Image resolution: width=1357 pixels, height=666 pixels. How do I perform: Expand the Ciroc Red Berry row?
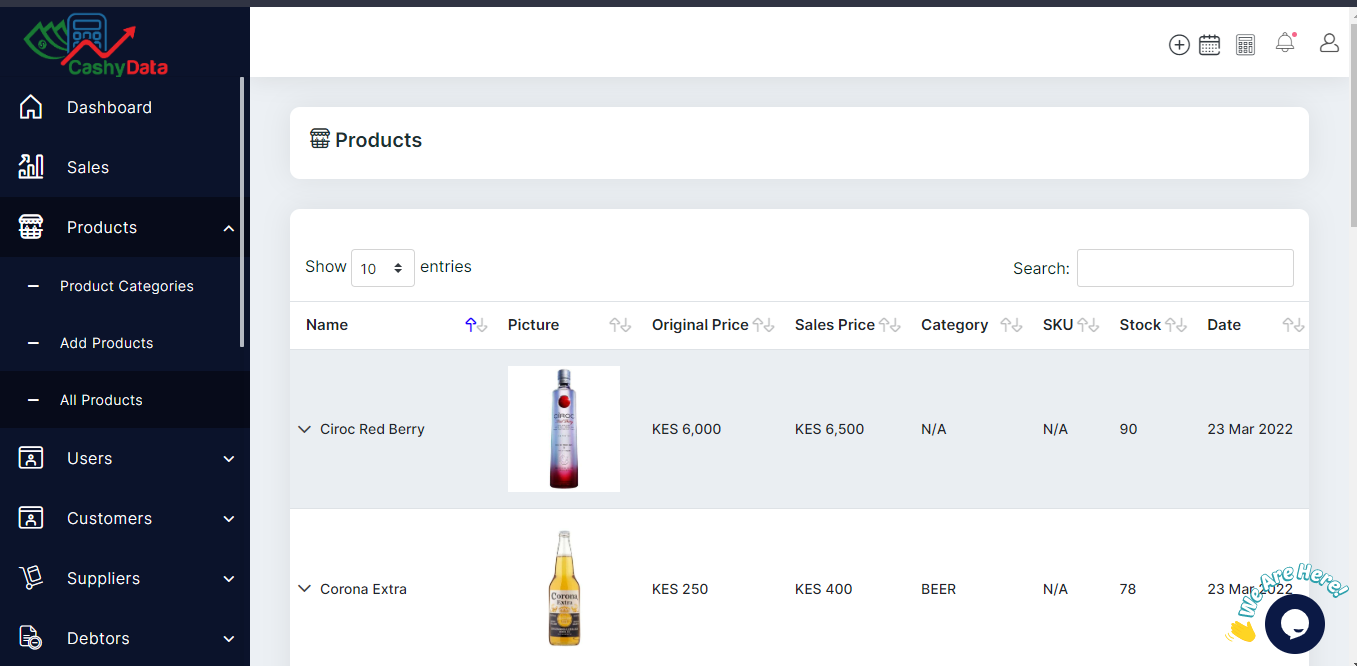305,429
